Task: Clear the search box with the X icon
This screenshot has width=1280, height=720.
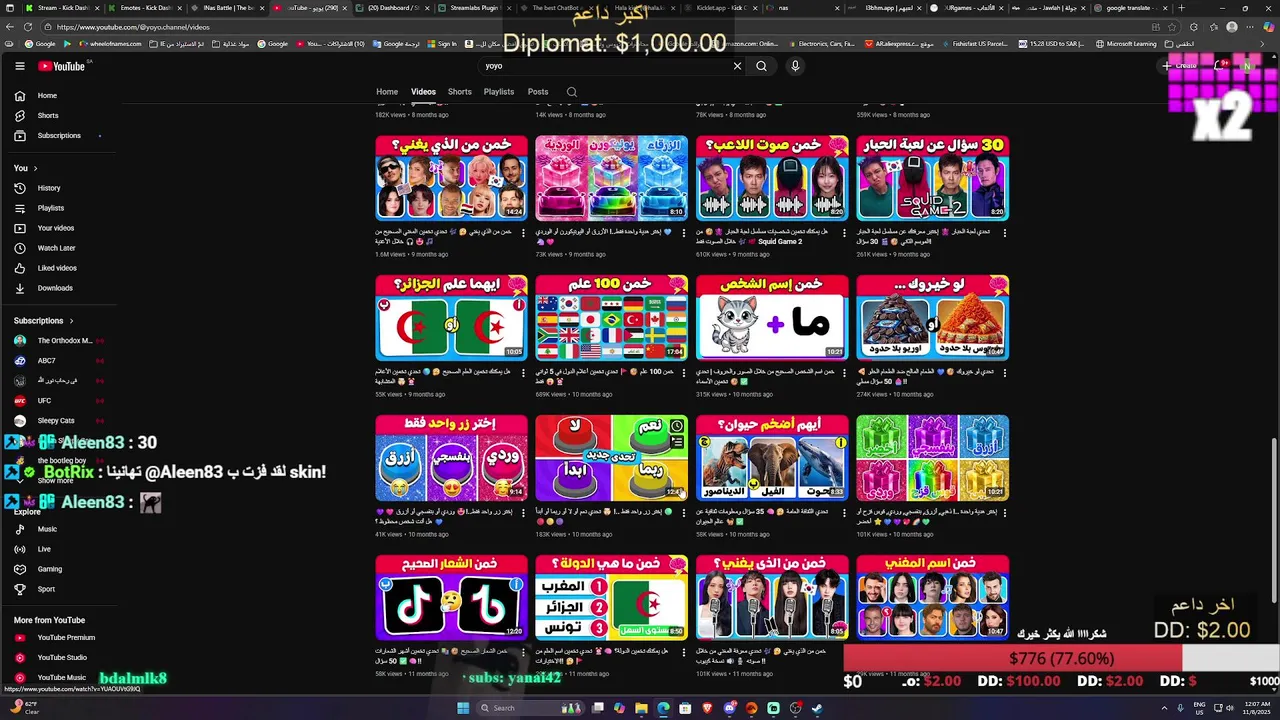Action: pyautogui.click(x=737, y=66)
